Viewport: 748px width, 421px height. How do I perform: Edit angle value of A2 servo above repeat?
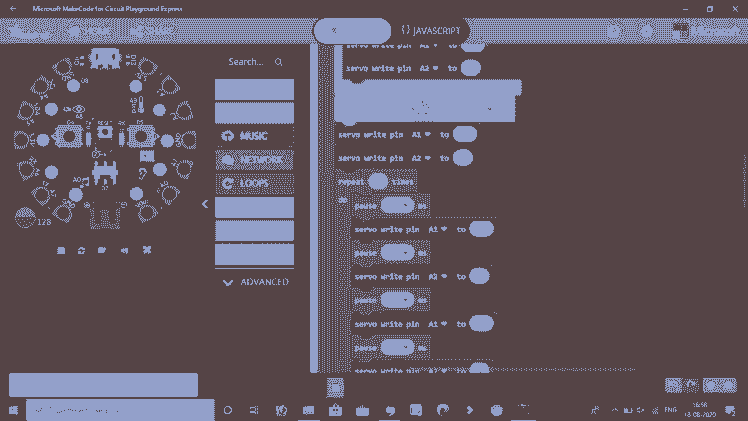(463, 158)
